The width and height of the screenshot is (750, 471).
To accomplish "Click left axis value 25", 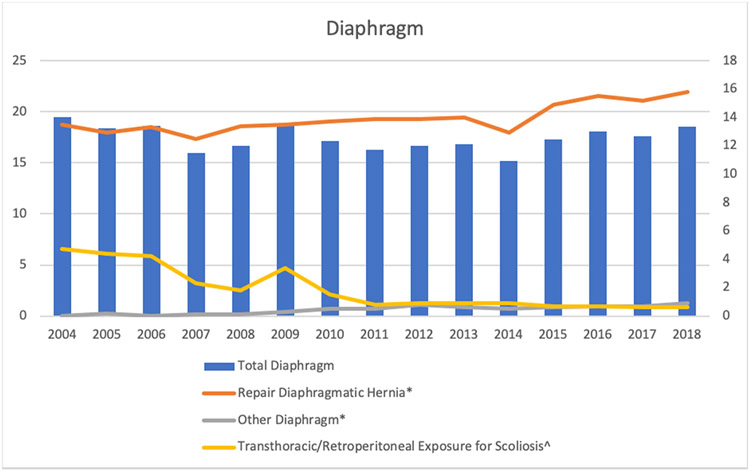I will click(x=20, y=61).
